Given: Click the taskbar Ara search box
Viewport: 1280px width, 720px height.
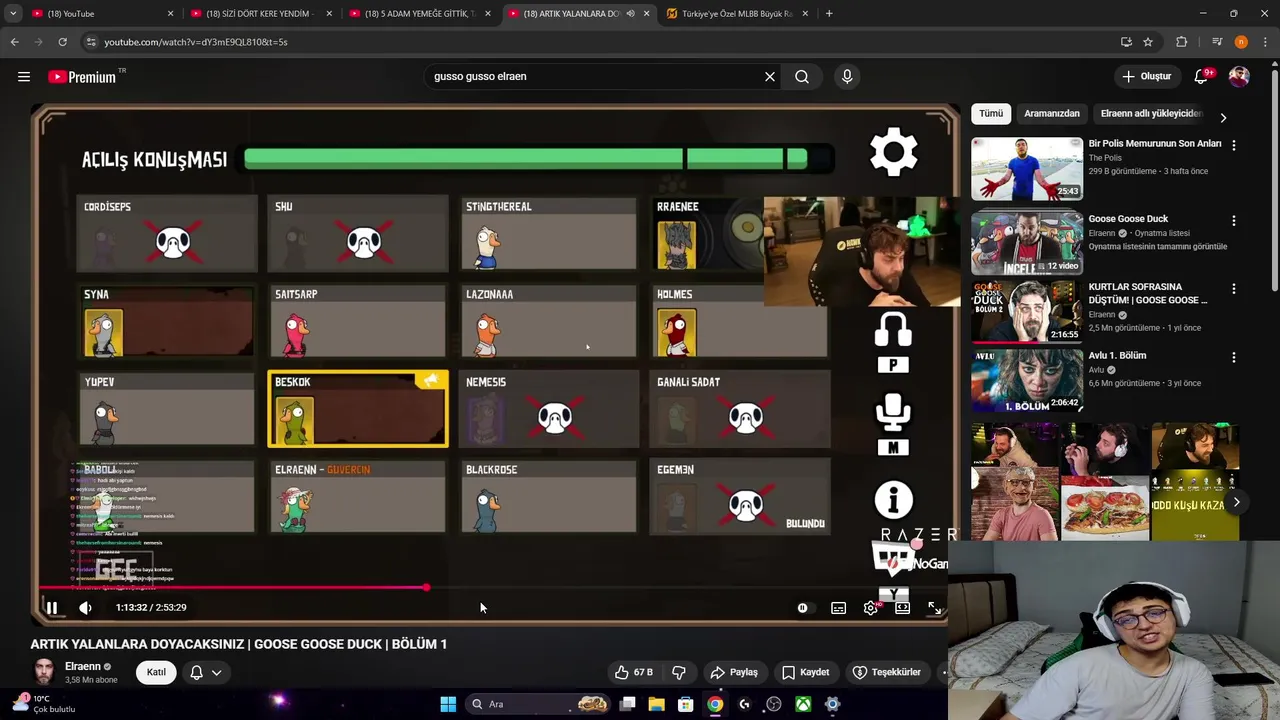Looking at the screenshot, I should tap(539, 704).
